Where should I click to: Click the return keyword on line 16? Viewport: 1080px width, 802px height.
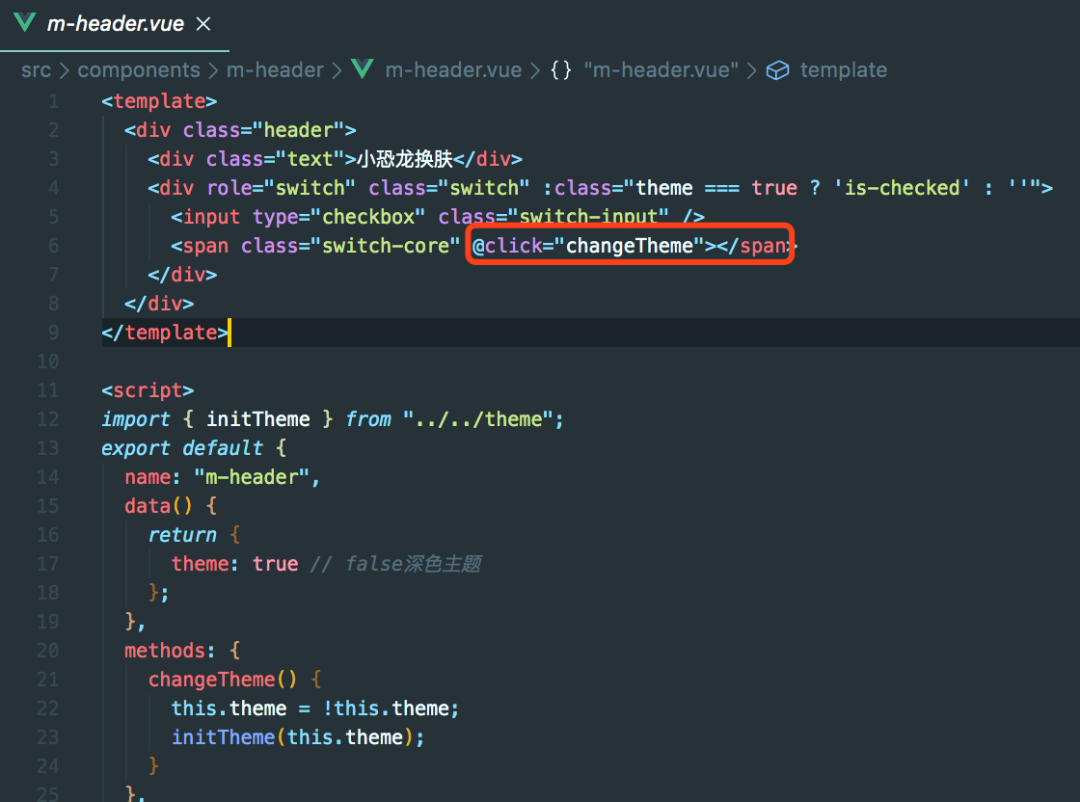coord(182,535)
